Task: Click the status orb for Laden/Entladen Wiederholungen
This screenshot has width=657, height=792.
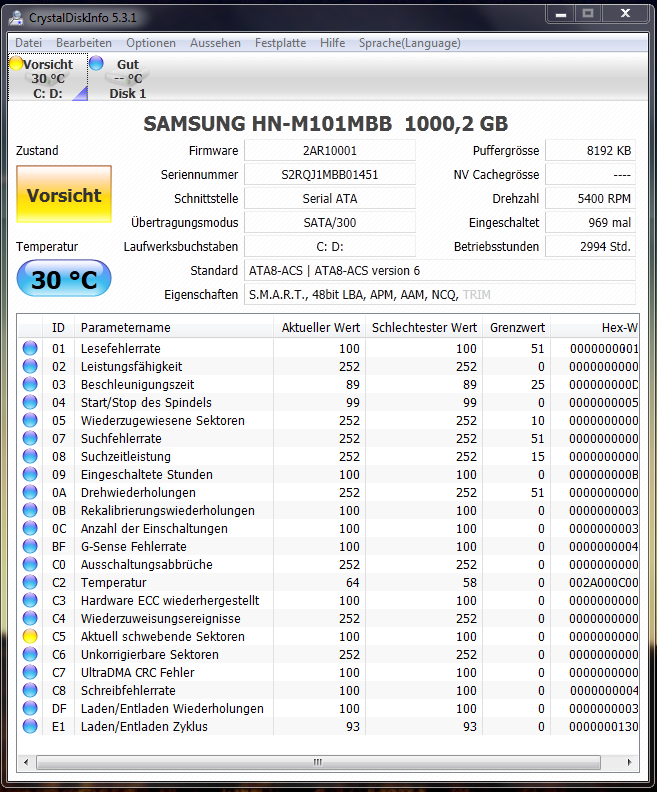Action: pos(30,709)
